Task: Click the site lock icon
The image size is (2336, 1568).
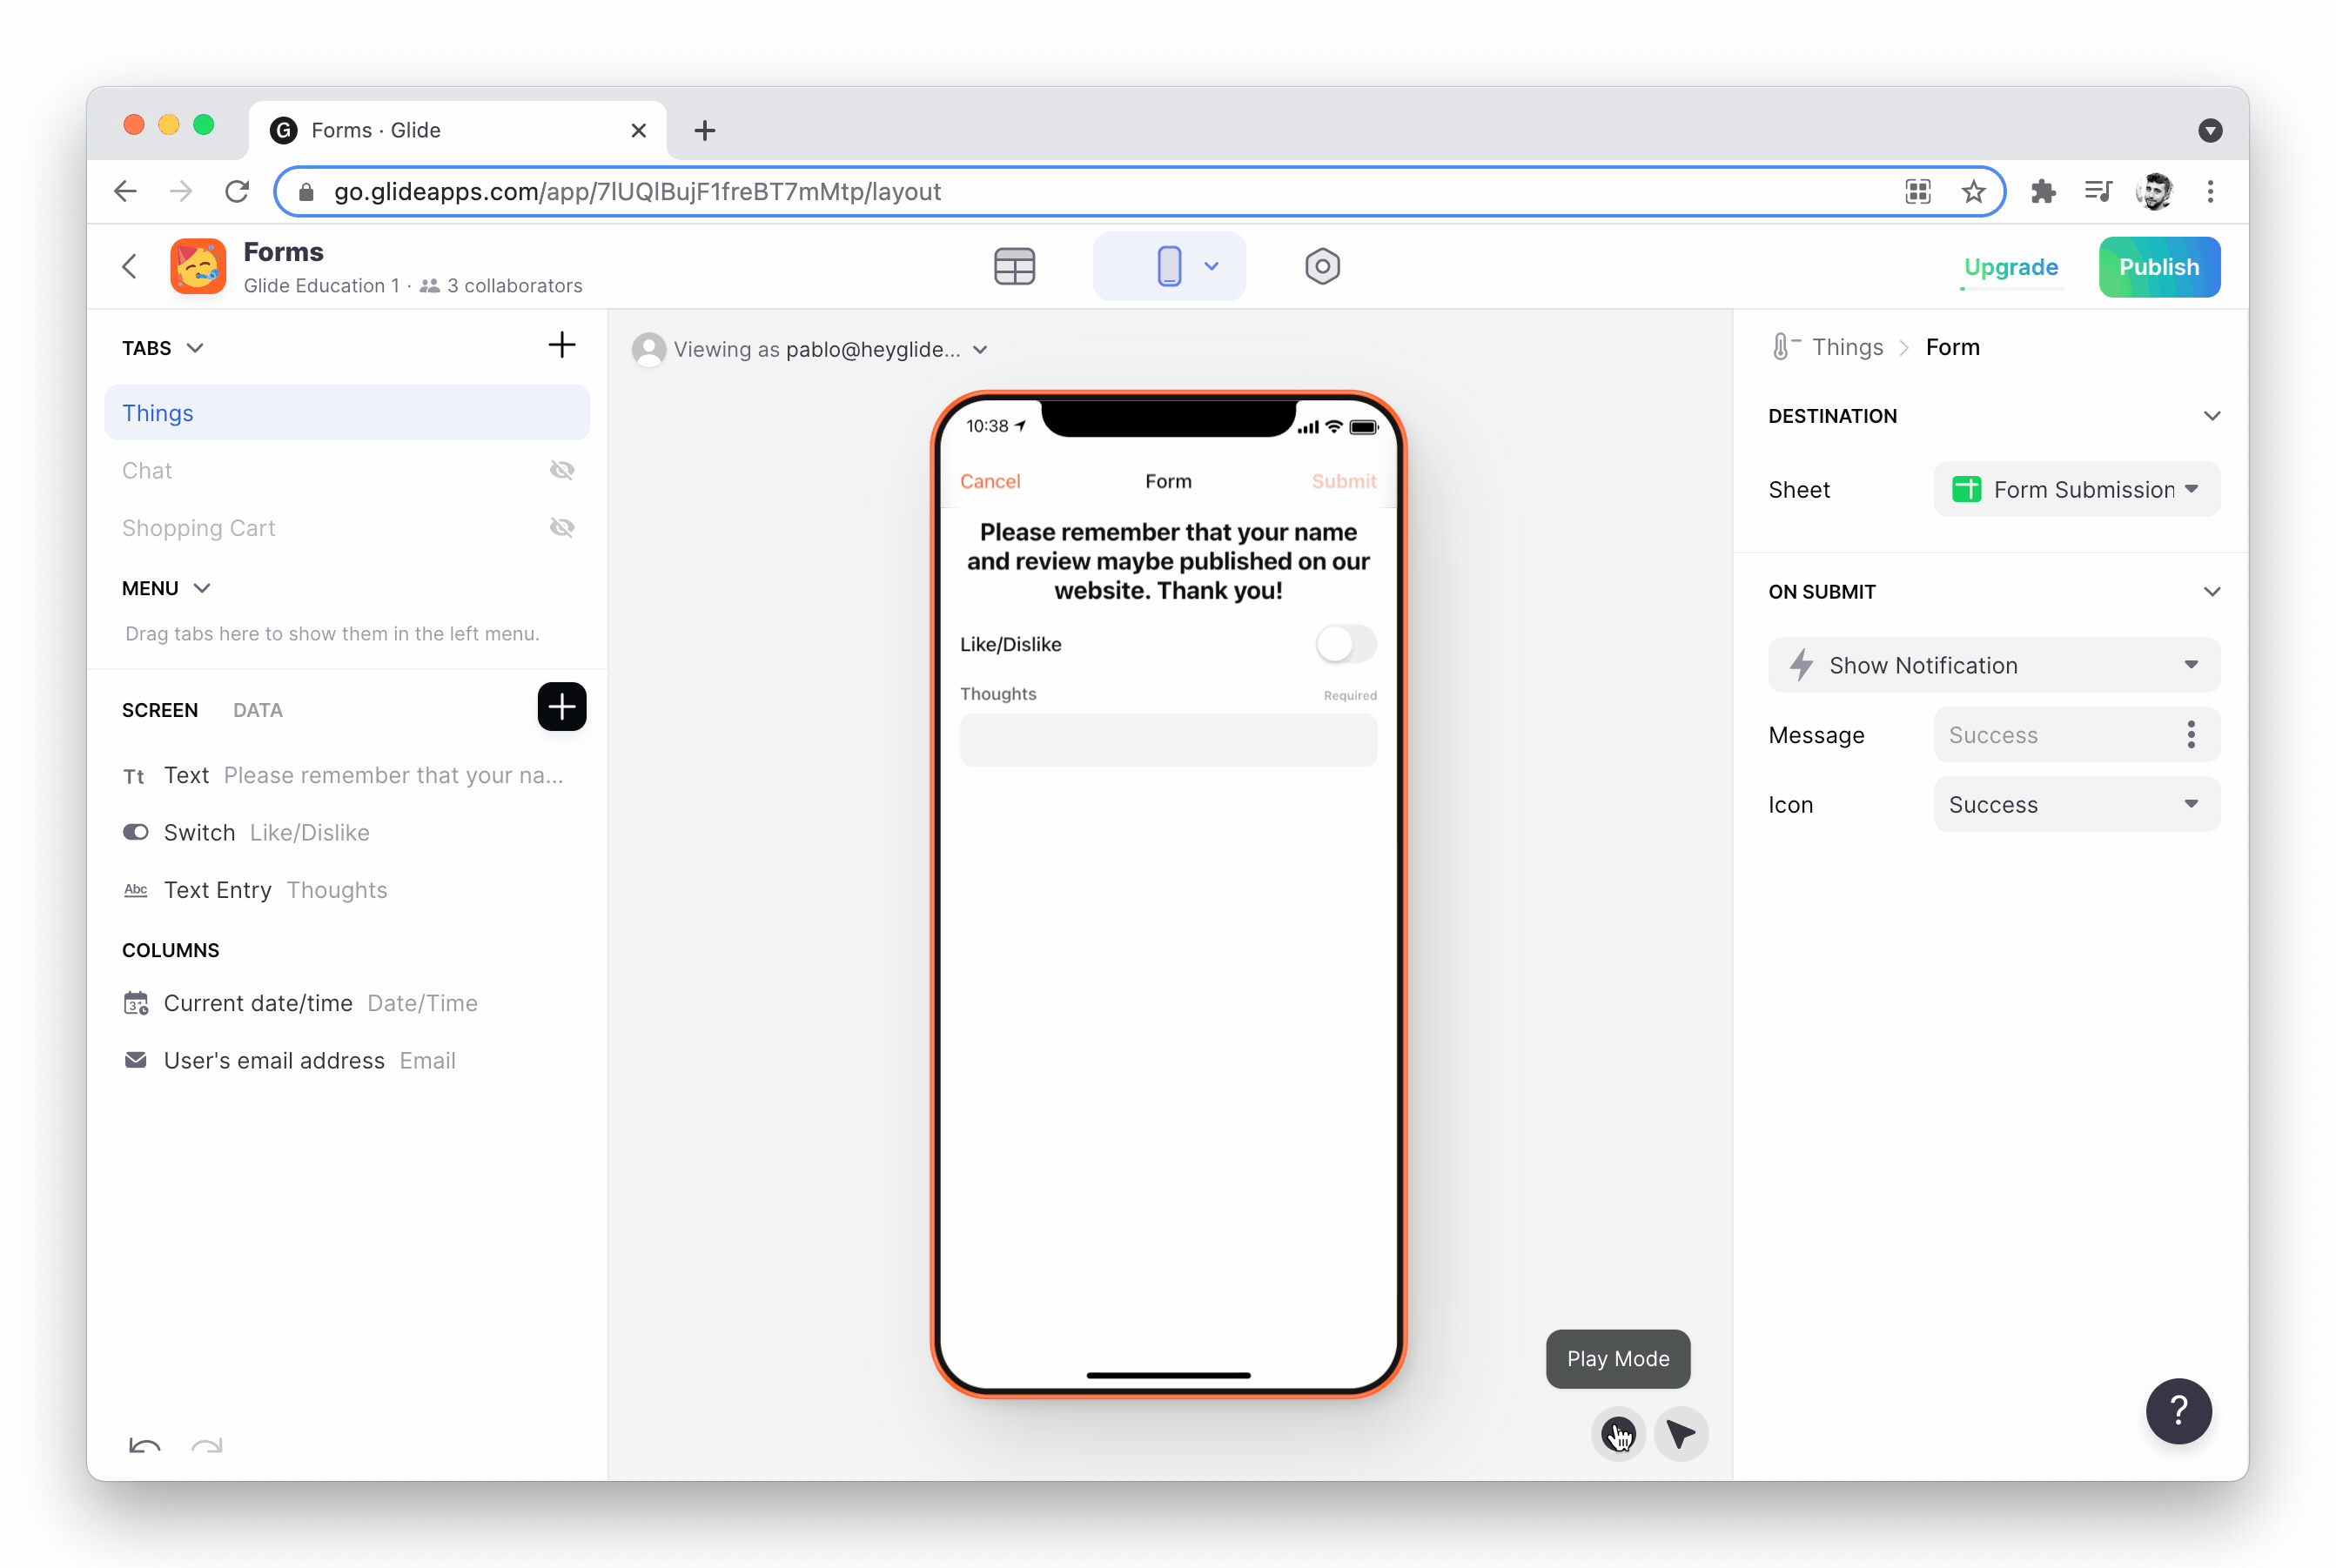Action: point(306,192)
